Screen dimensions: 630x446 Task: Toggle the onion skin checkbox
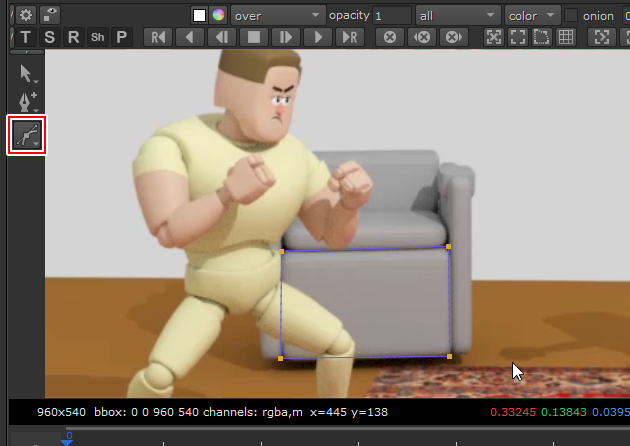click(571, 16)
